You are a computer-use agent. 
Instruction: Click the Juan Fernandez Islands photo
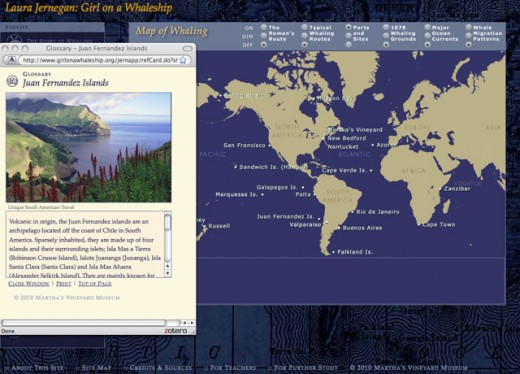click(x=89, y=147)
